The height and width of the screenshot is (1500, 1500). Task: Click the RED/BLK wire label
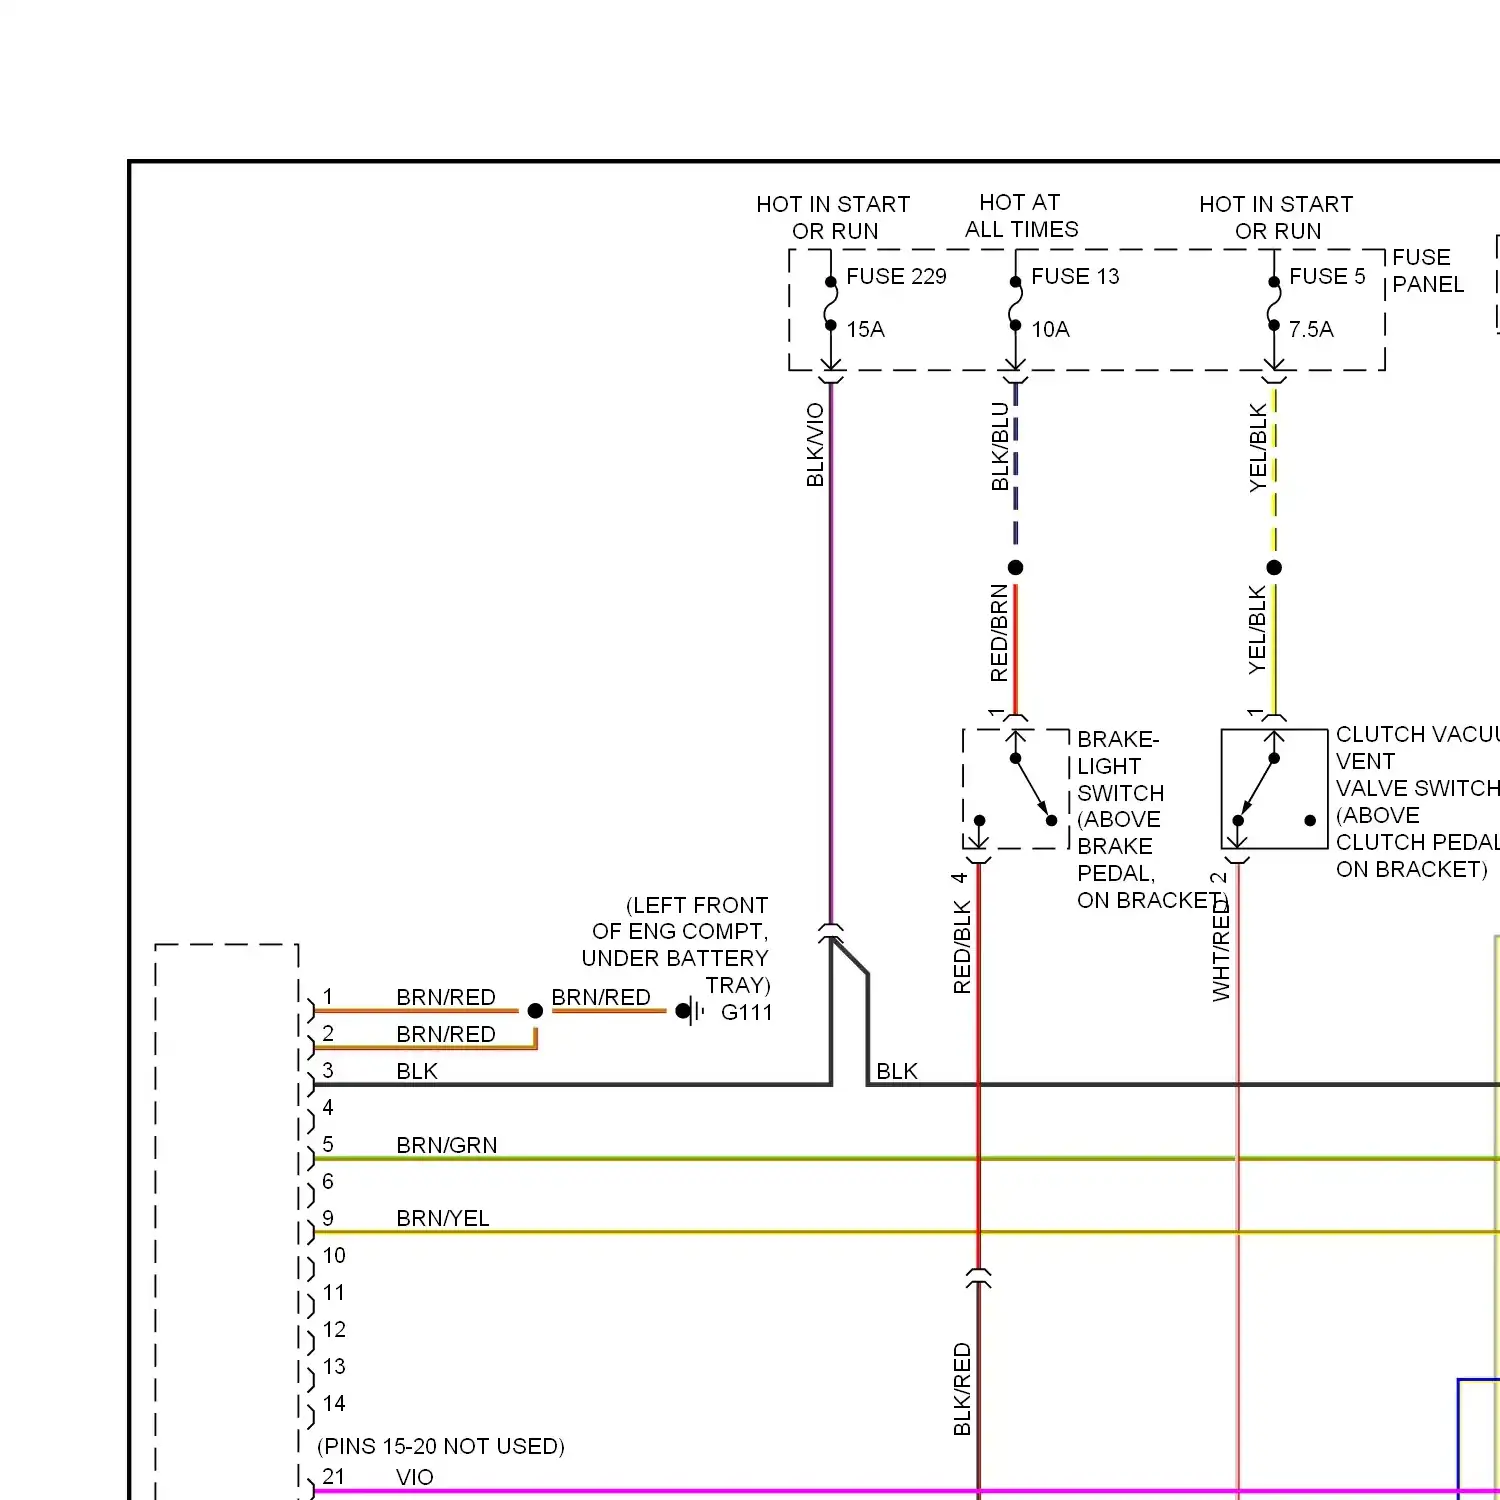coord(962,946)
